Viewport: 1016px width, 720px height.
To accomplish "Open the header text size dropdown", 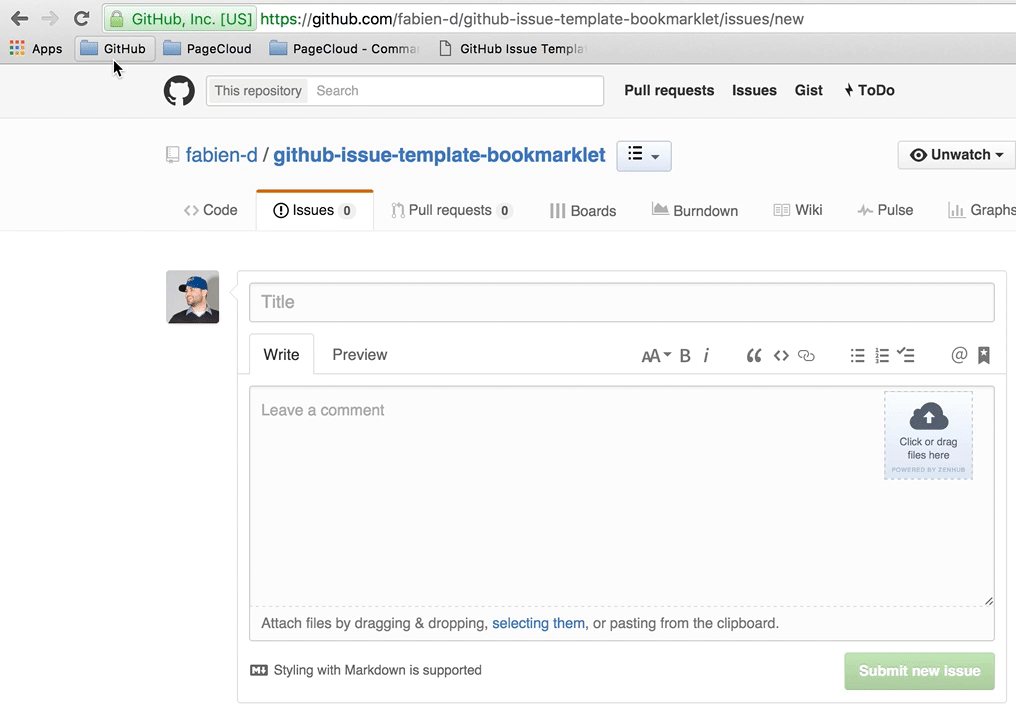I will pos(656,356).
